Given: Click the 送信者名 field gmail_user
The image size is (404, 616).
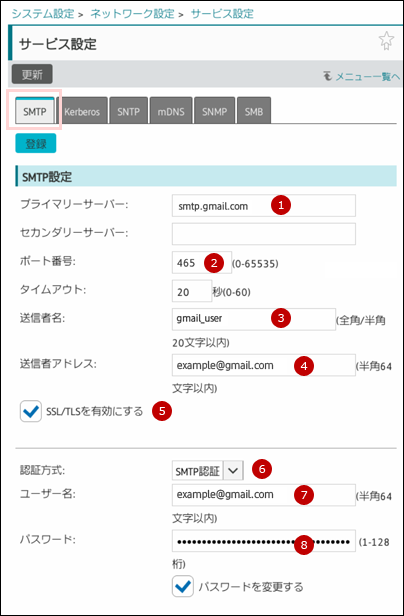Looking at the screenshot, I should [254, 319].
